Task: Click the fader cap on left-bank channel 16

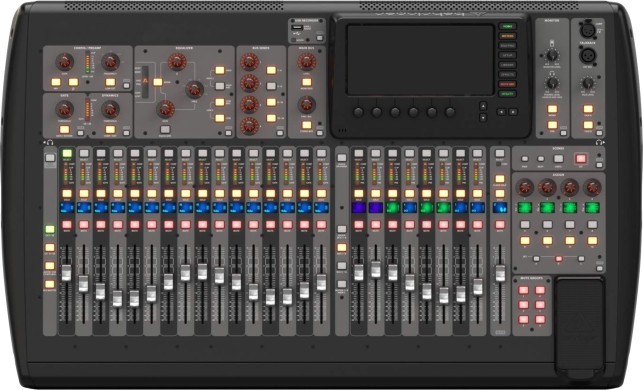Action: click(x=321, y=283)
